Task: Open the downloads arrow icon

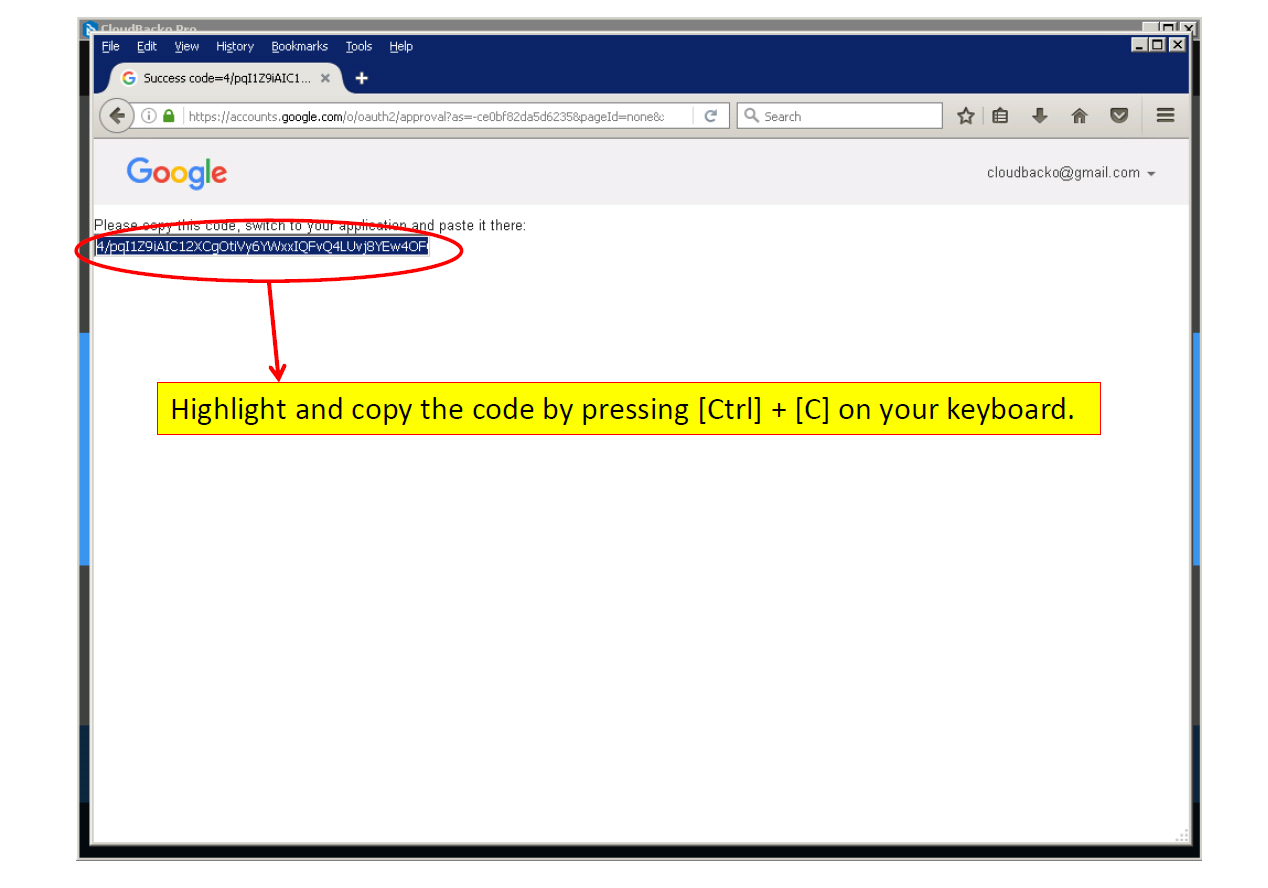Action: point(1040,116)
